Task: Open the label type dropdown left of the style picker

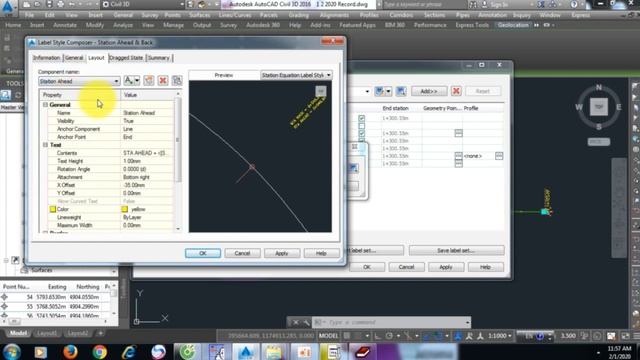Action: click(367, 91)
